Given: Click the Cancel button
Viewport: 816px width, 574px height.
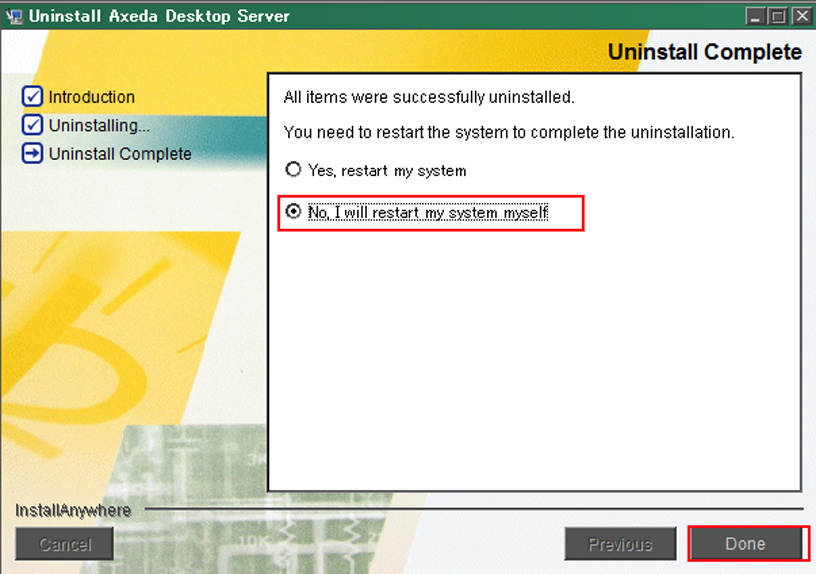Looking at the screenshot, I should [65, 544].
